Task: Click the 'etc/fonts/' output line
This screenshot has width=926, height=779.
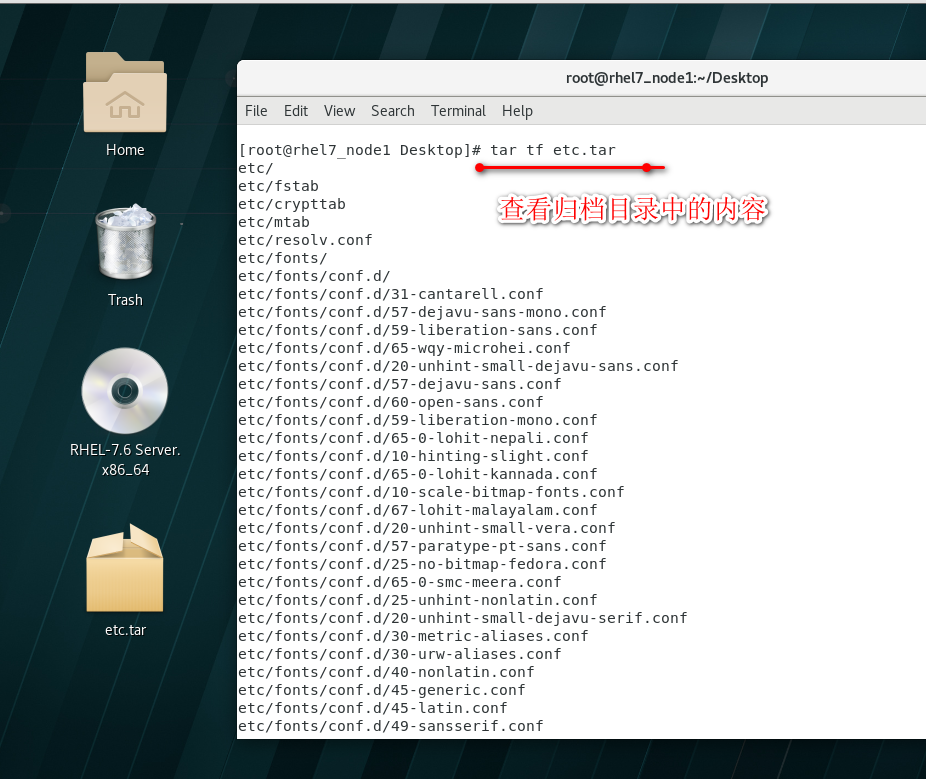Action: [283, 258]
